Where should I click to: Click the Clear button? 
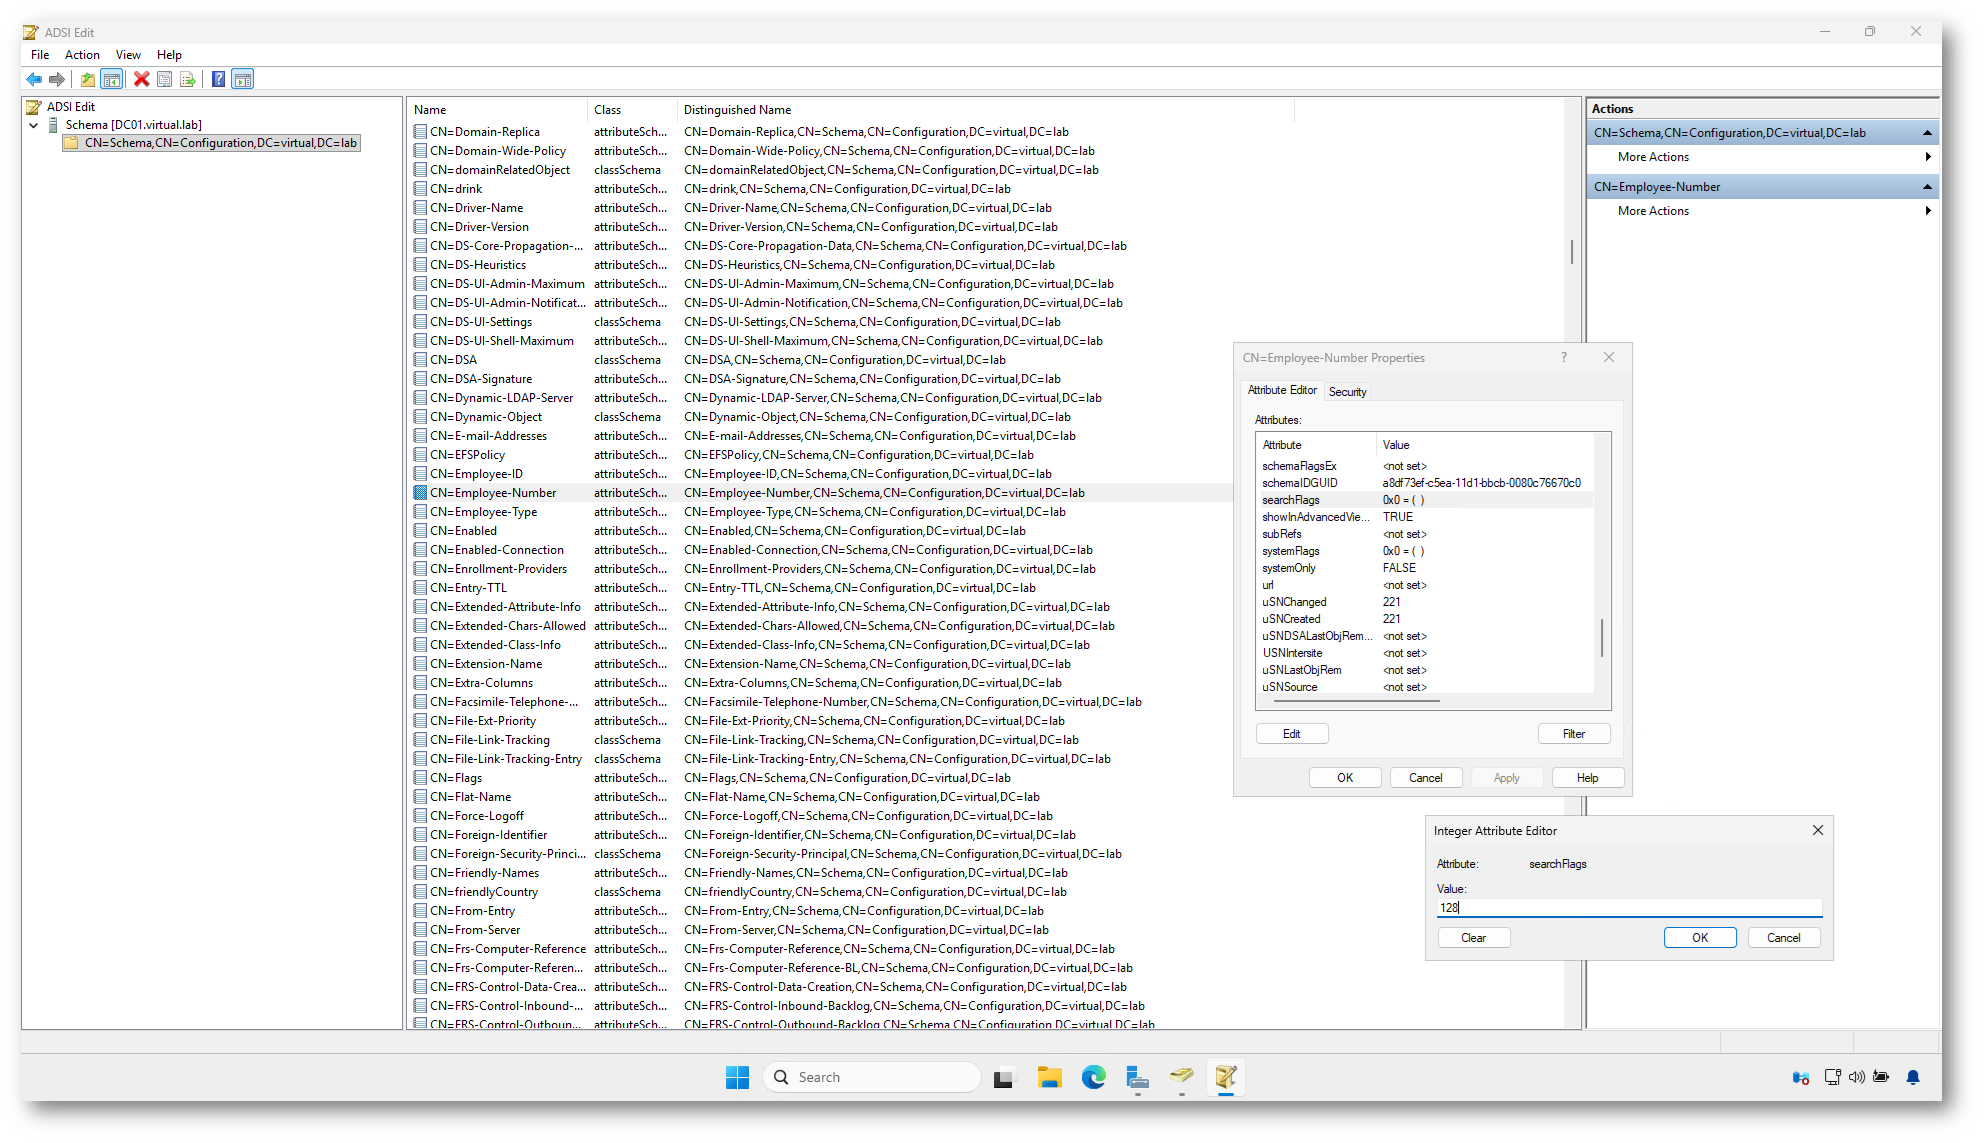point(1473,938)
